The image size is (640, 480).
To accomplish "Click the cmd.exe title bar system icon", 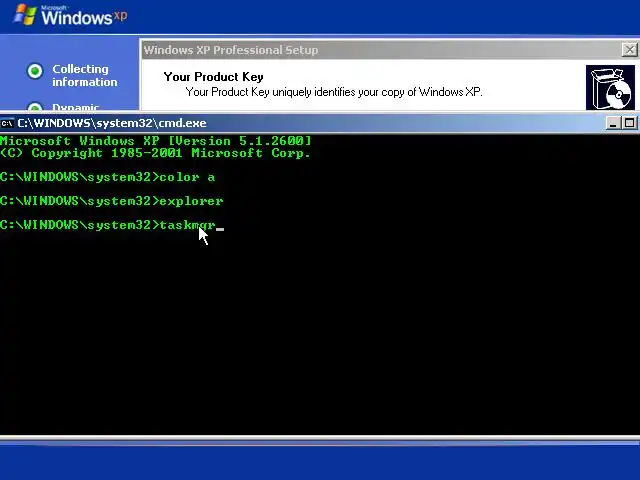I will 7,123.
